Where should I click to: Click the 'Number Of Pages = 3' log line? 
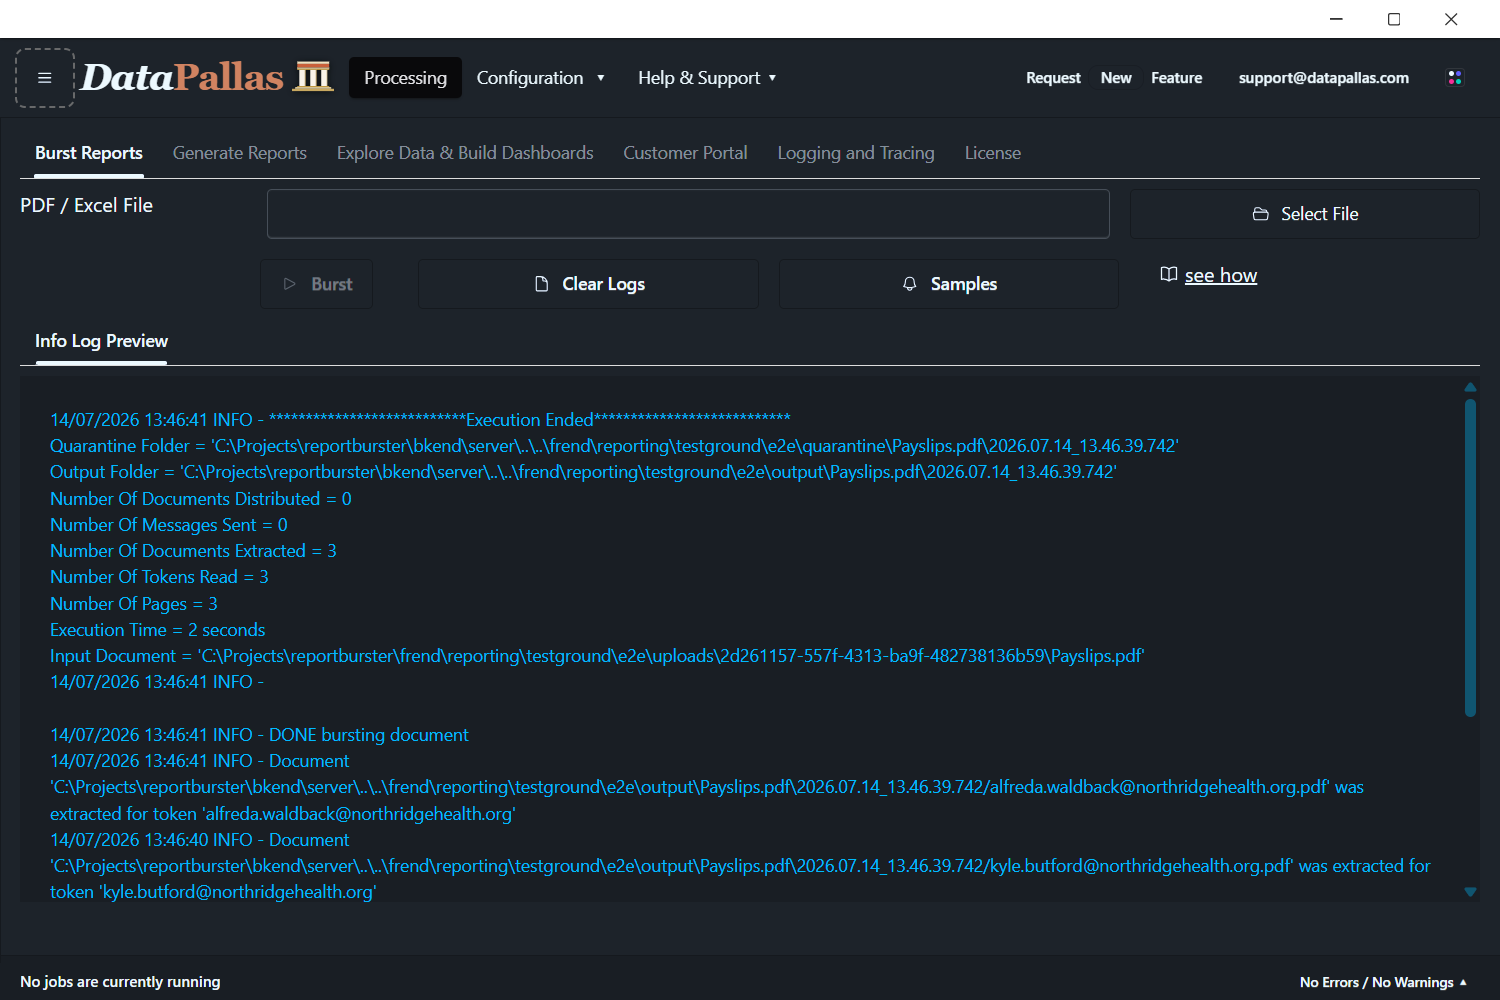click(x=134, y=604)
